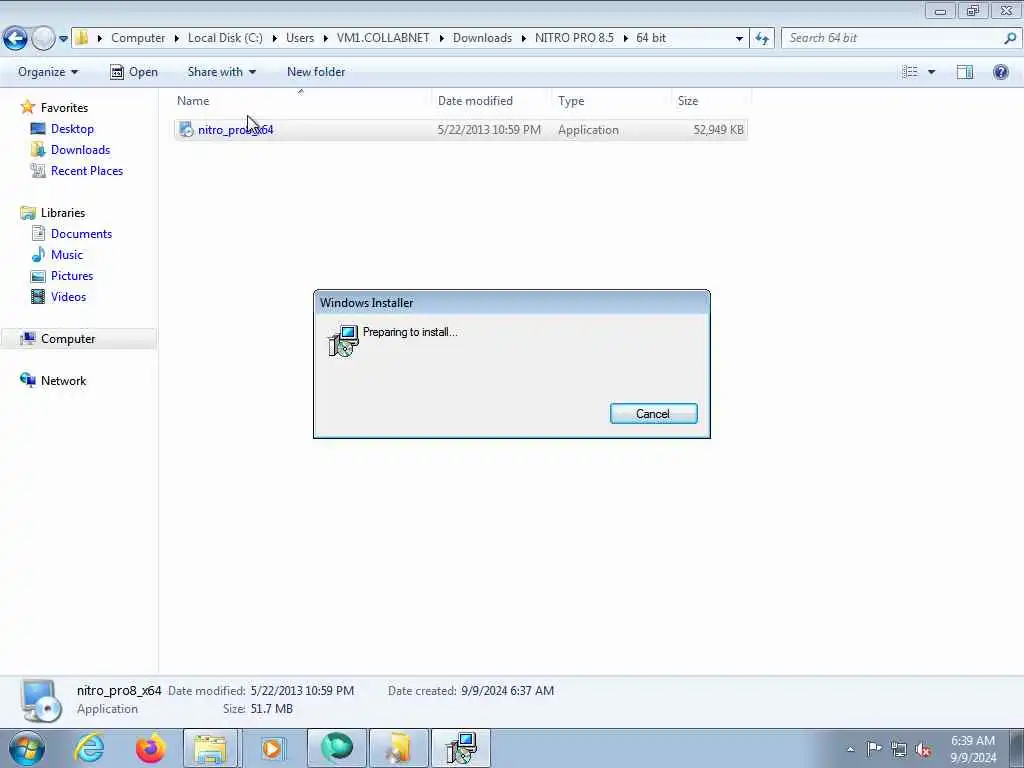Click the taskbar clock showing 6:39 AM
This screenshot has width=1024, height=768.
click(x=973, y=749)
